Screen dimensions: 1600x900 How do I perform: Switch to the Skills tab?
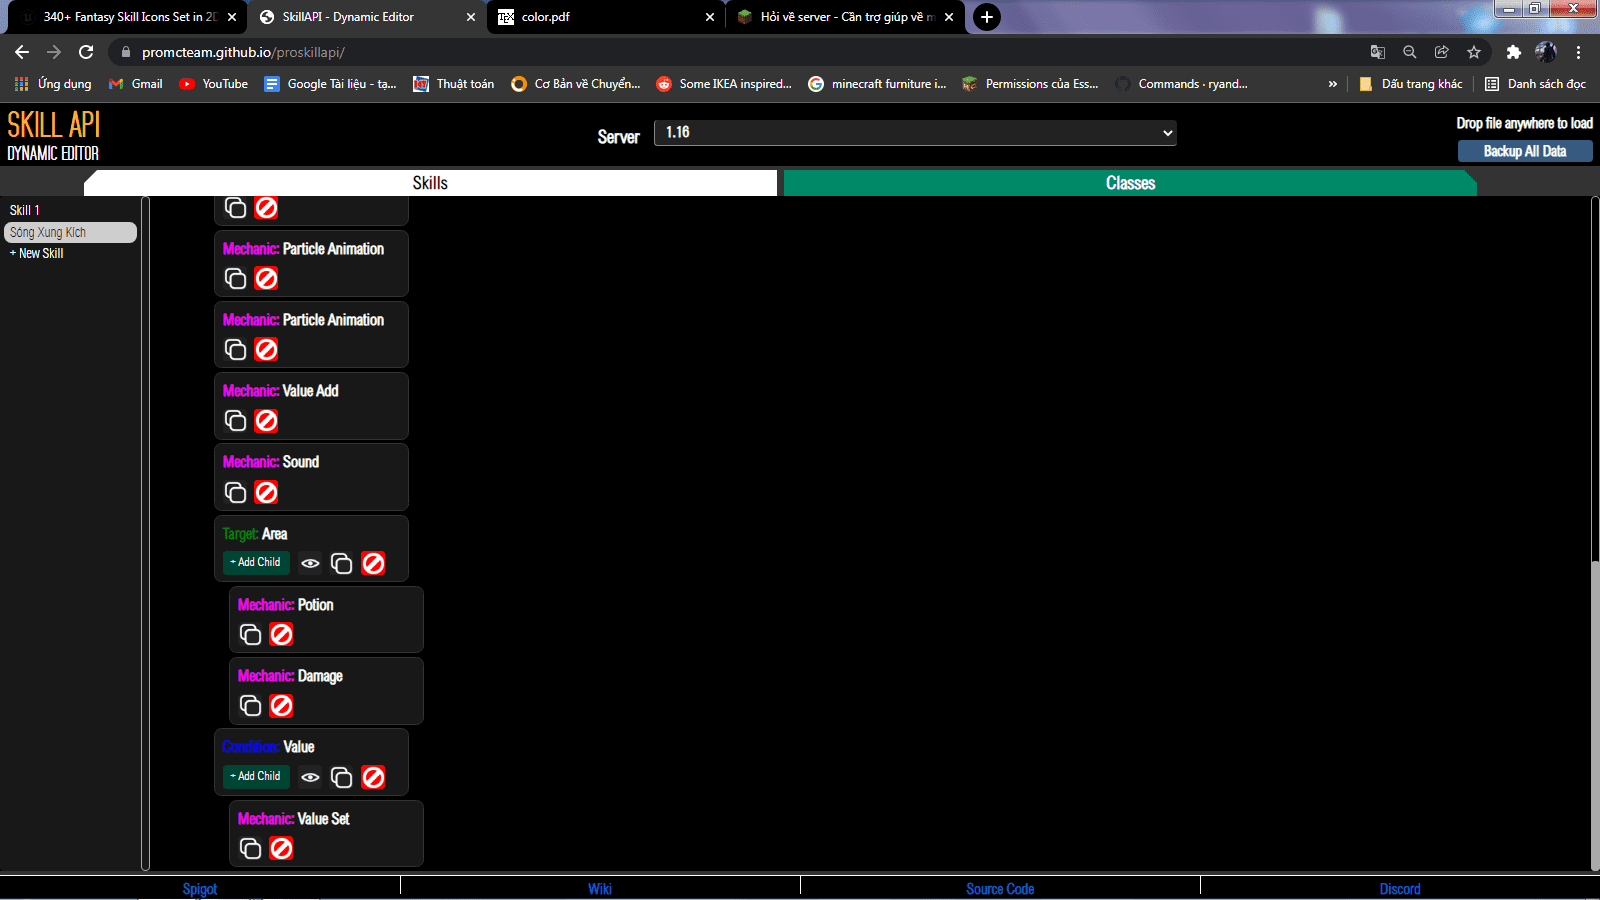click(x=430, y=183)
